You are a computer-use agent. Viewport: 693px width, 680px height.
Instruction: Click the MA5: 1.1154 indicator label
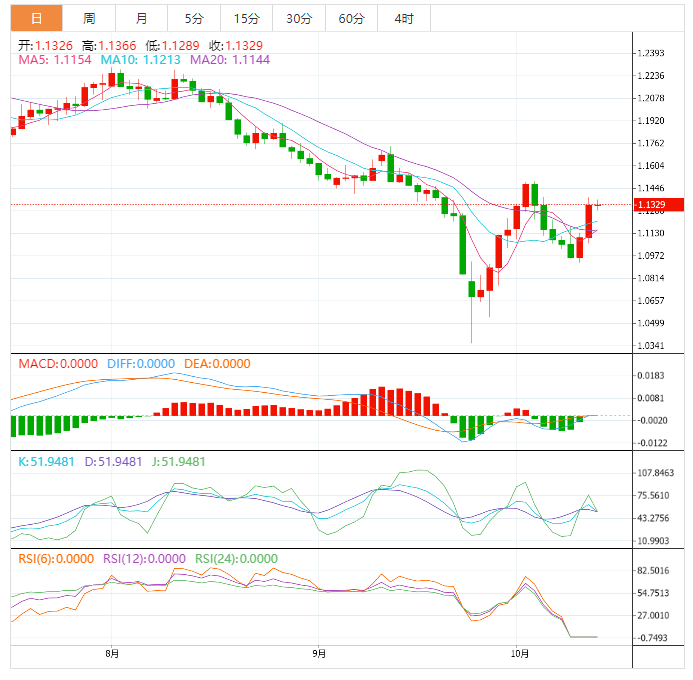point(55,60)
